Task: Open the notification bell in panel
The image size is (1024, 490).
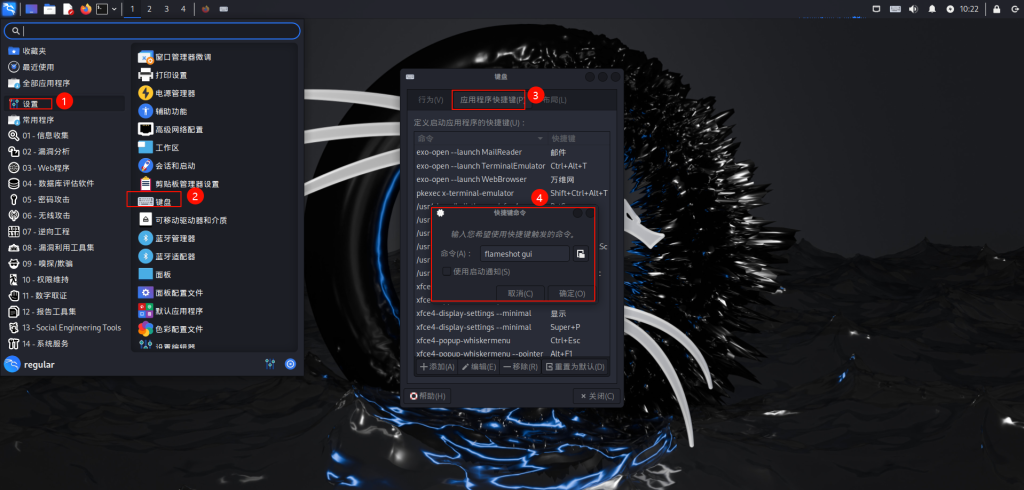Action: 932,9
